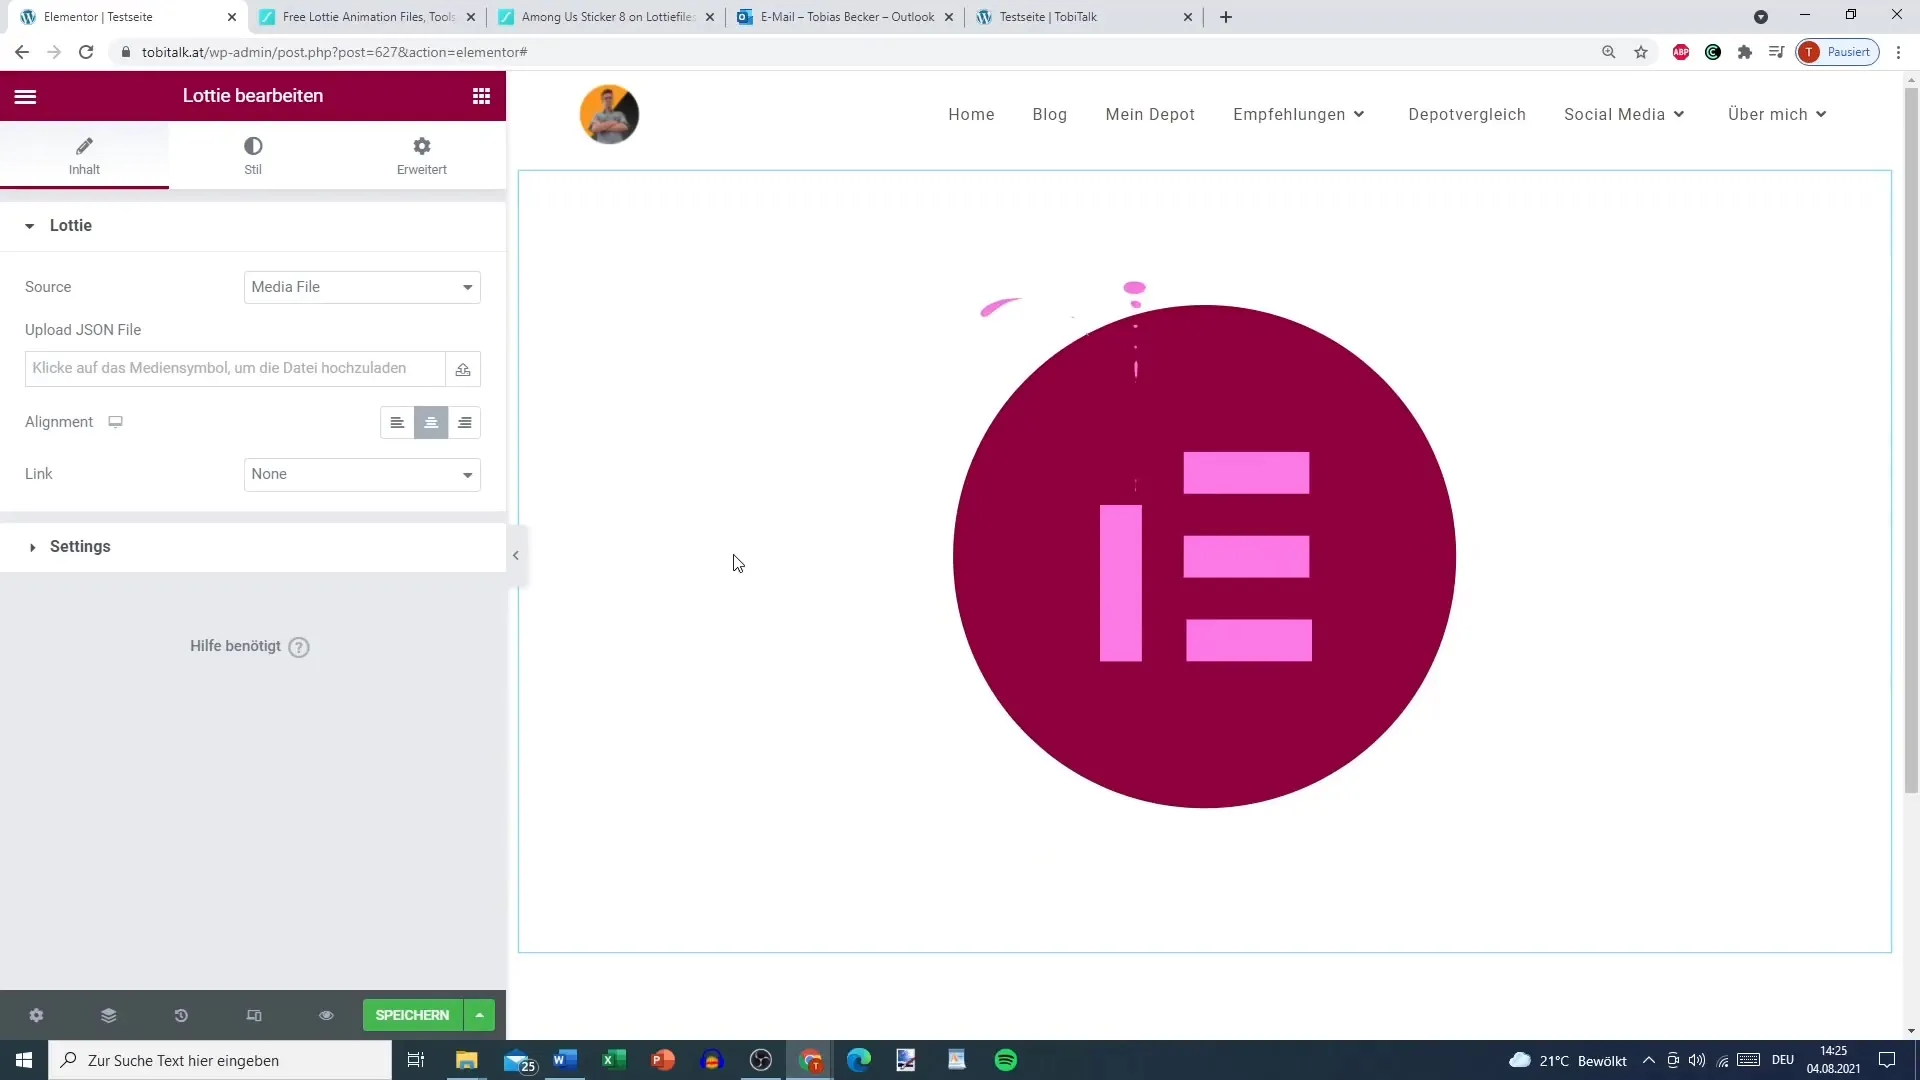Go back to the previous page
This screenshot has width=1920, height=1080.
(x=22, y=52)
